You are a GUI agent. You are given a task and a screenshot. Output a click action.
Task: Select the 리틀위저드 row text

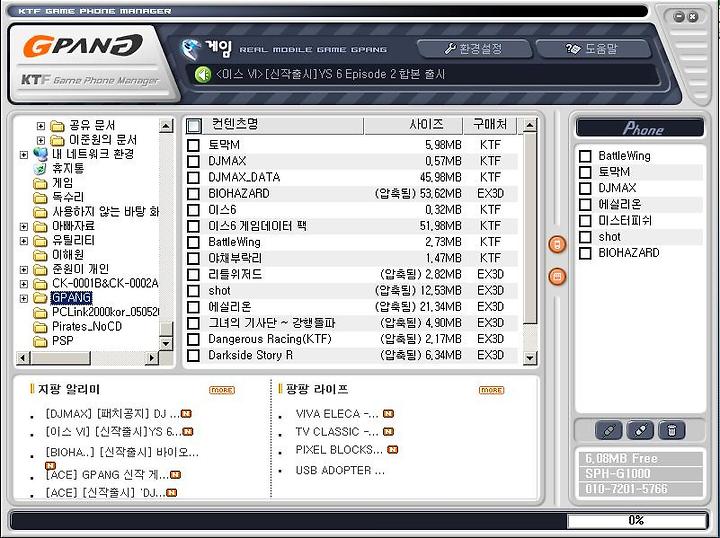coord(235,275)
